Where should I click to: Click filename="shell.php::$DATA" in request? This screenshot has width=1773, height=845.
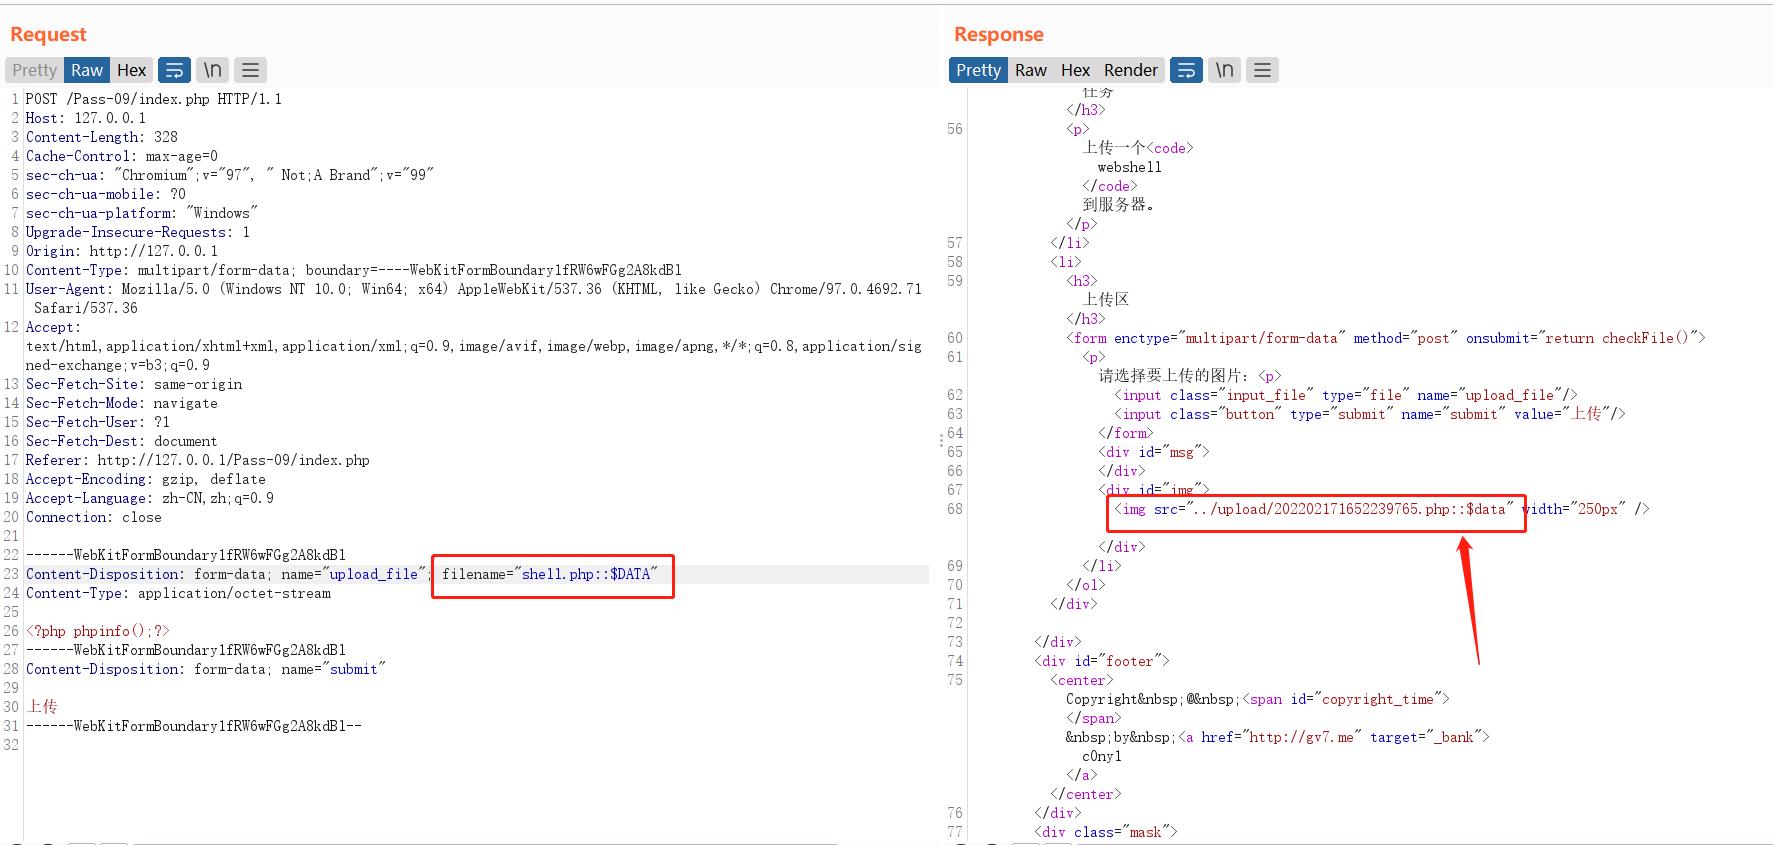click(x=550, y=574)
